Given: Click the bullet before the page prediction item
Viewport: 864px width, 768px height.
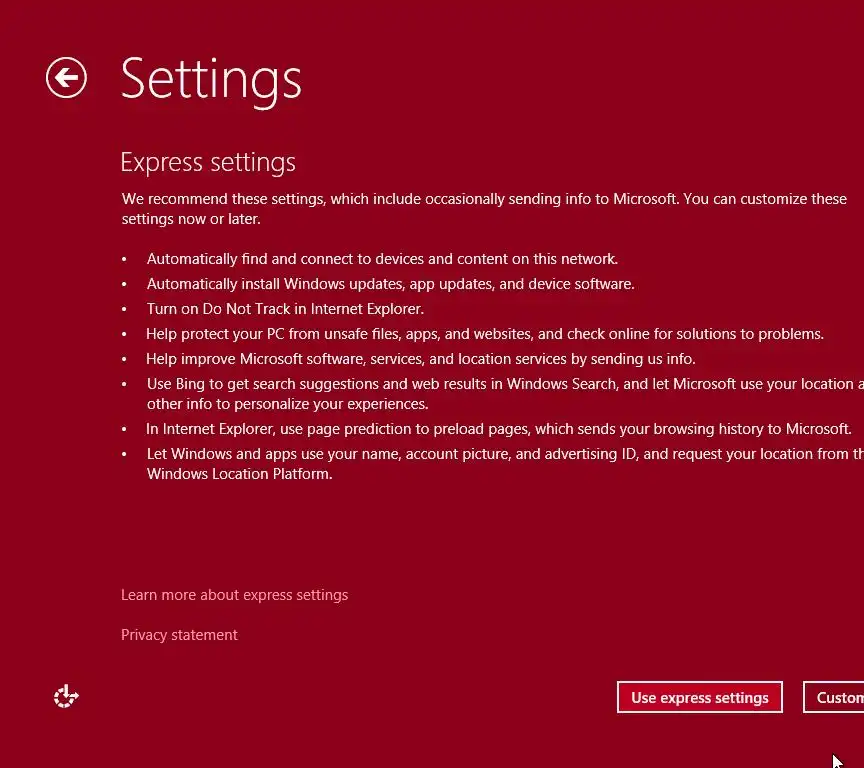Looking at the screenshot, I should point(124,430).
